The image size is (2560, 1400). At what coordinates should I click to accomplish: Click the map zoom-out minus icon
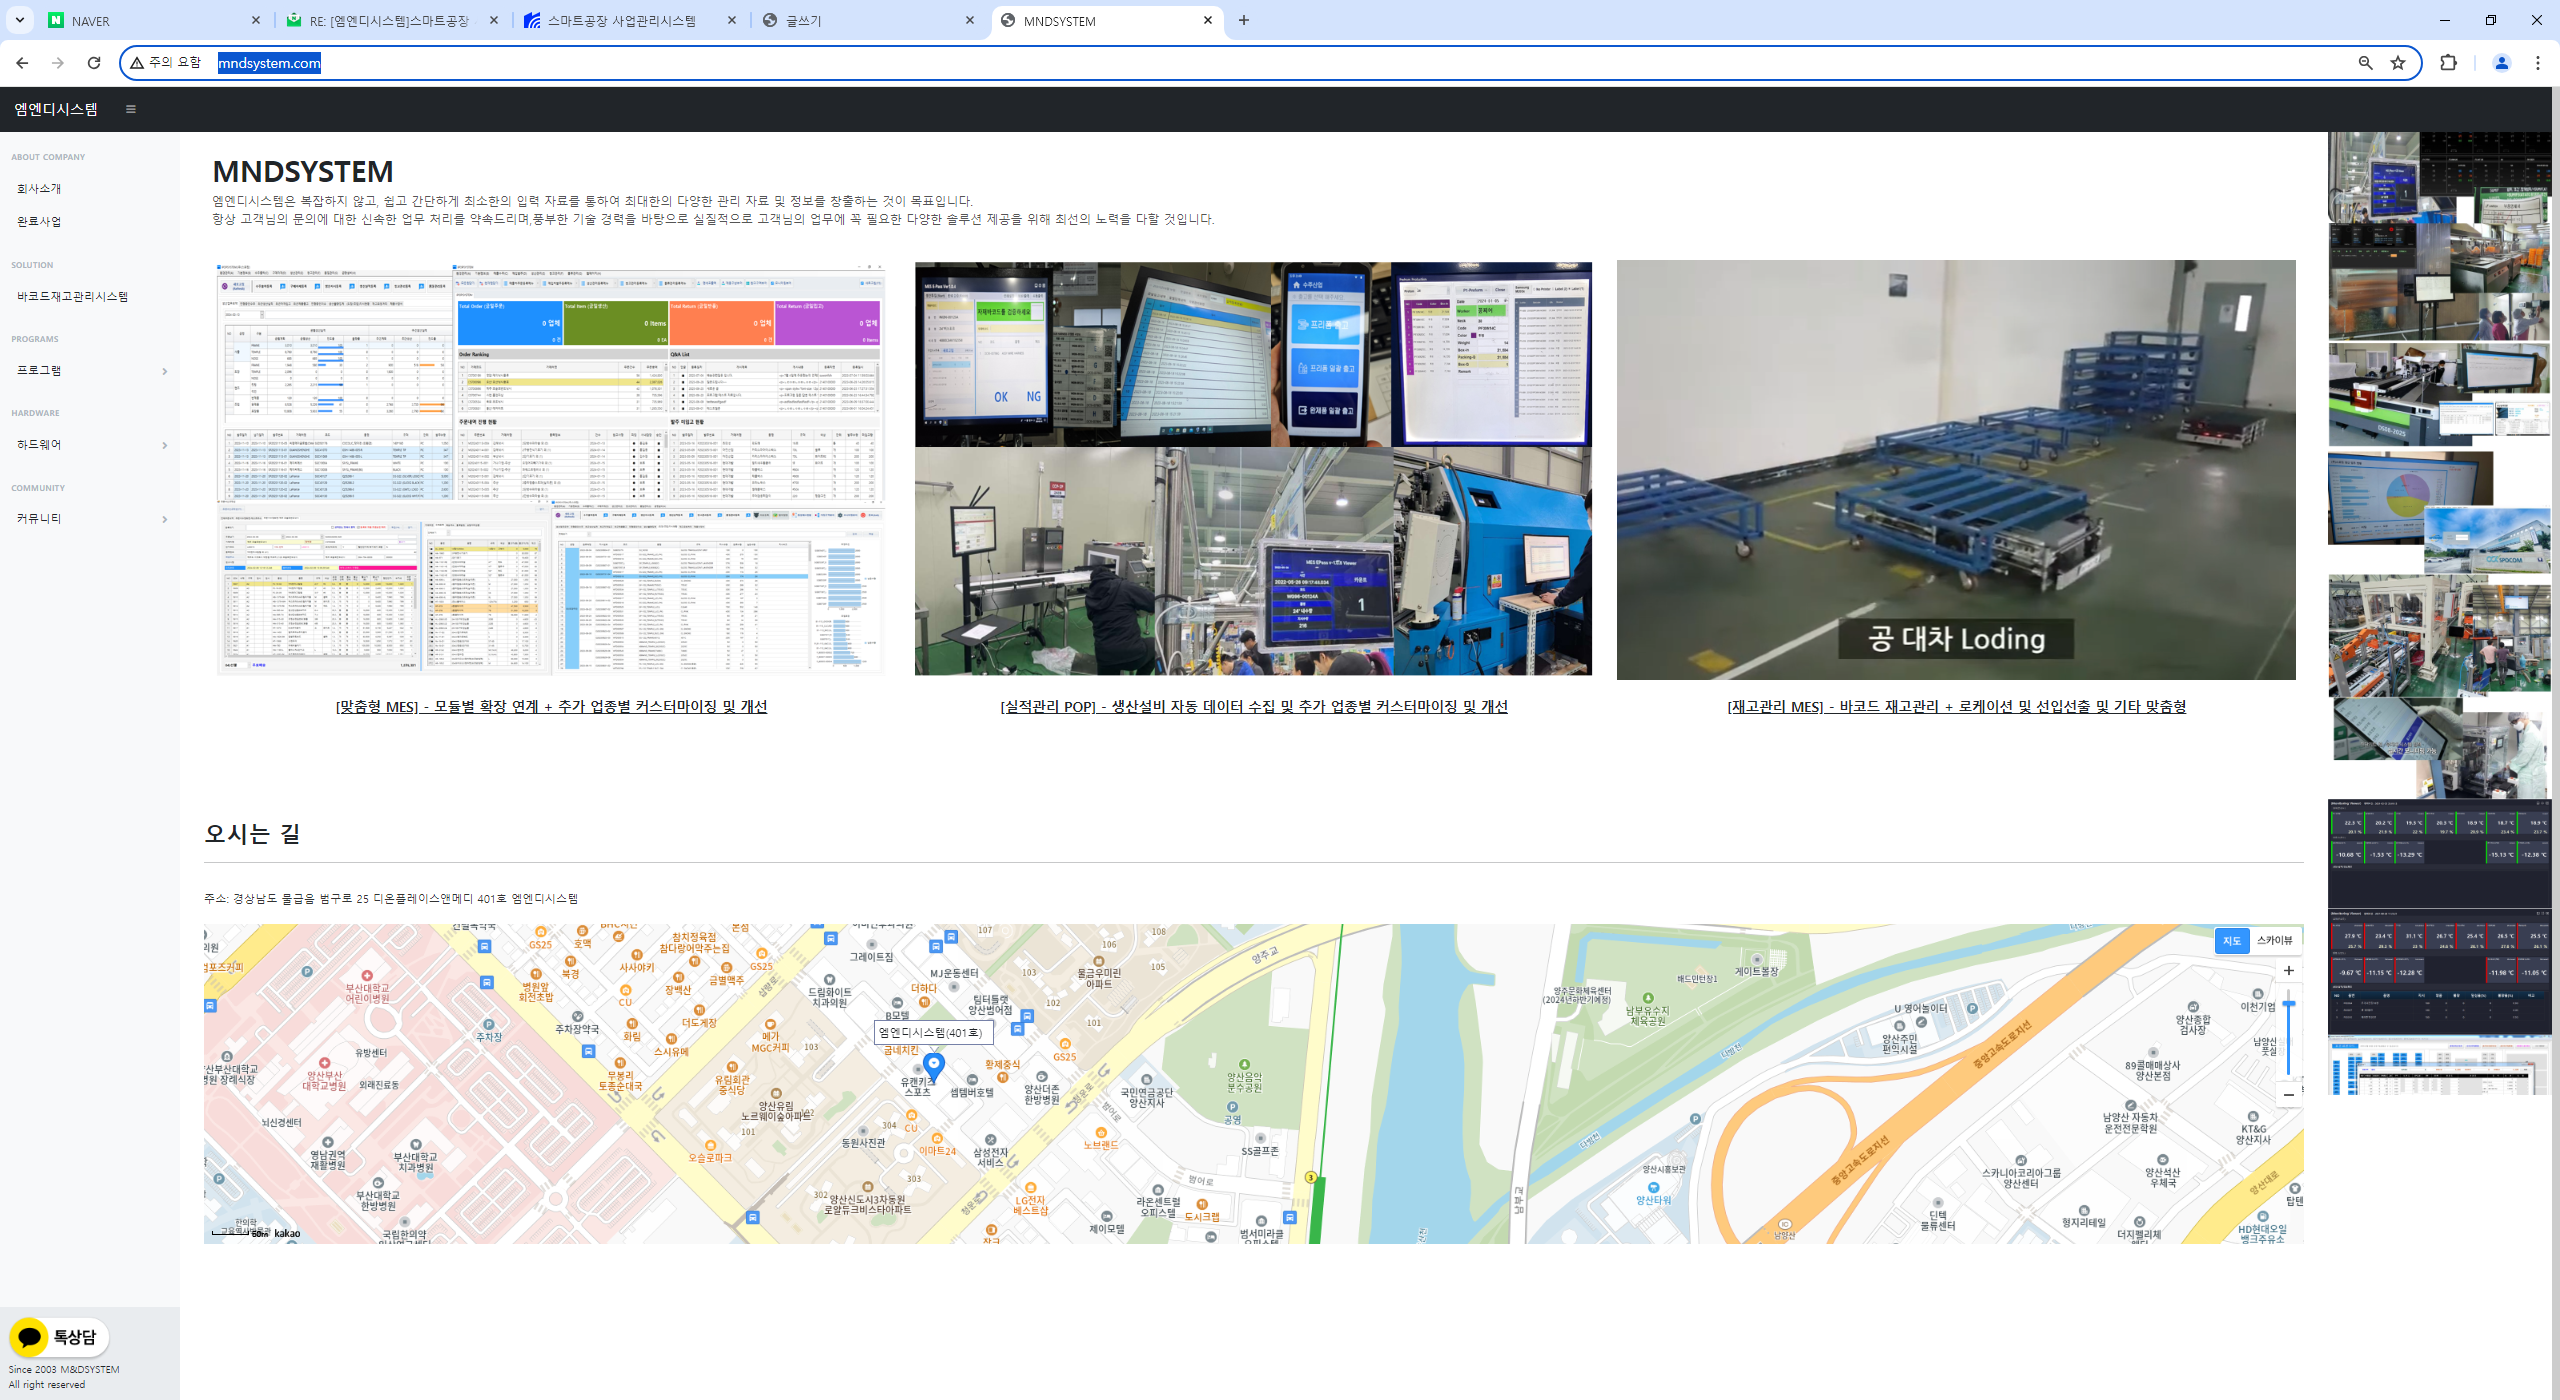(2288, 1095)
